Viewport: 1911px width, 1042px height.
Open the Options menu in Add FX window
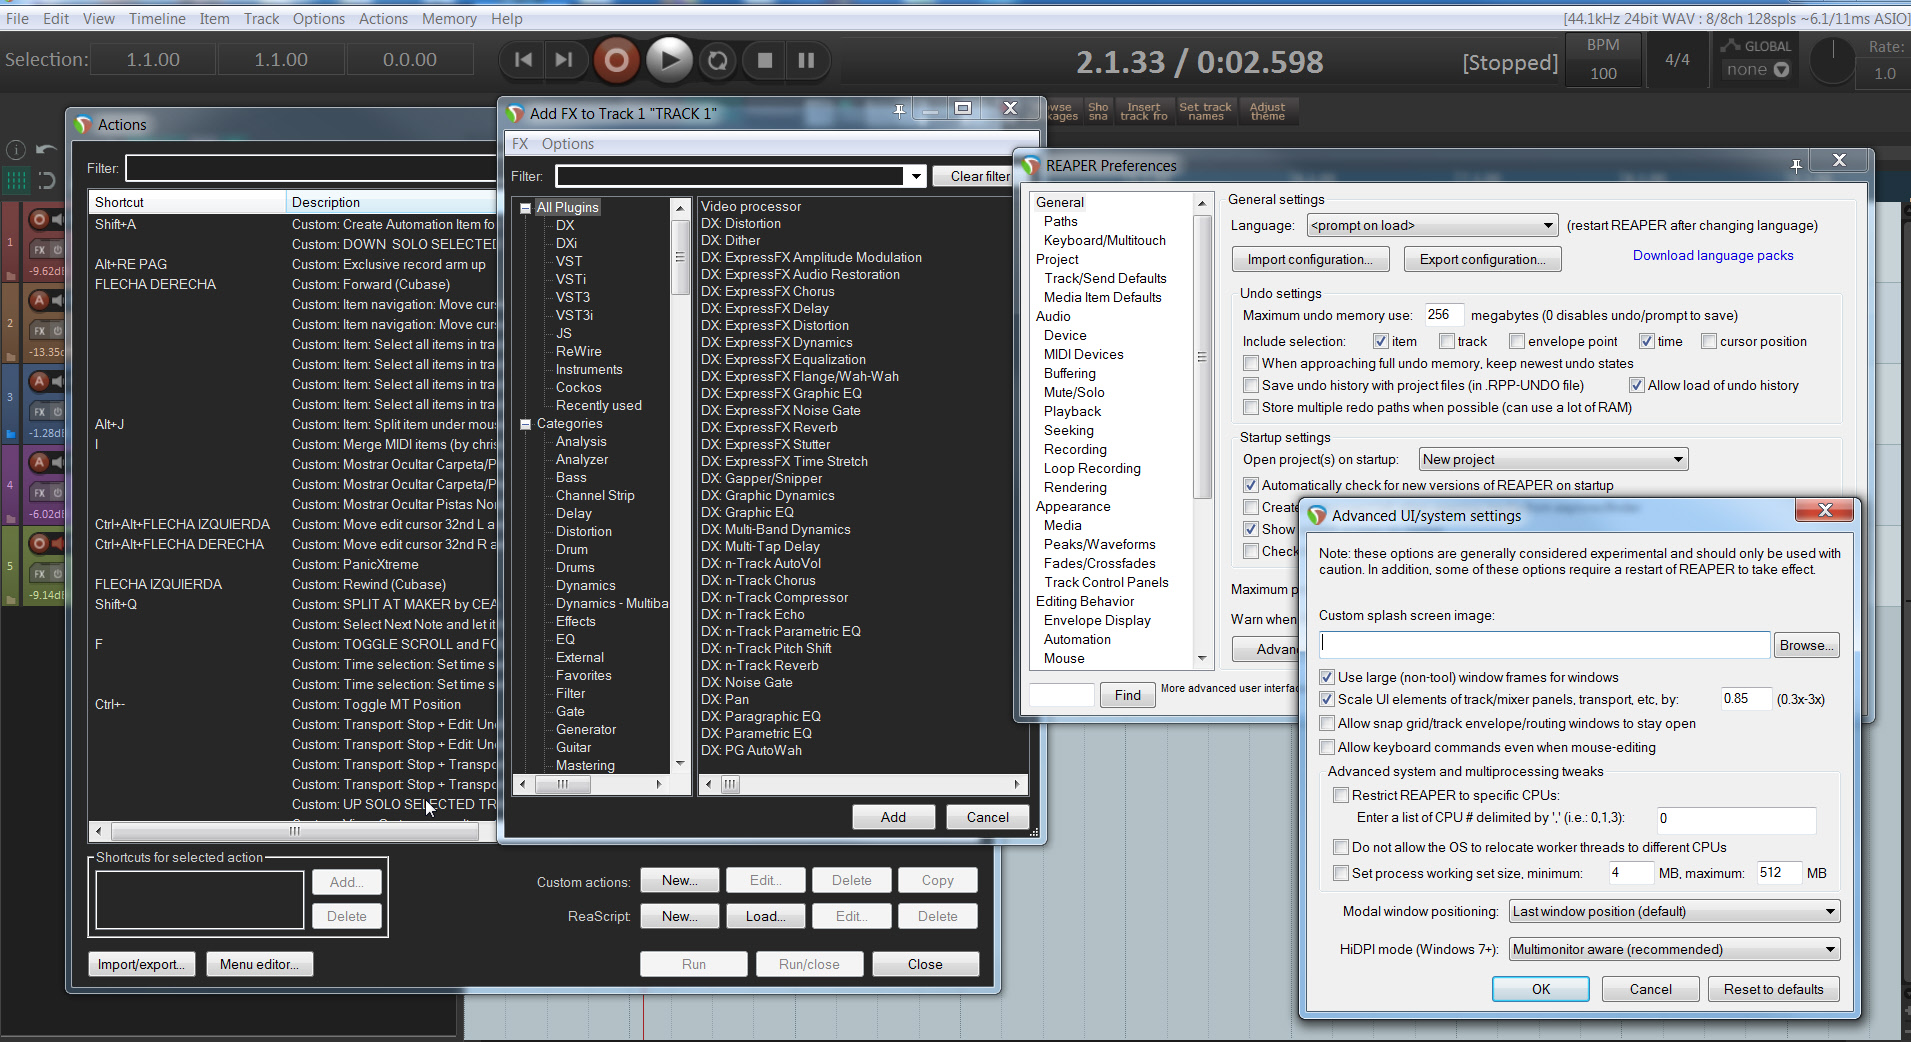568,144
